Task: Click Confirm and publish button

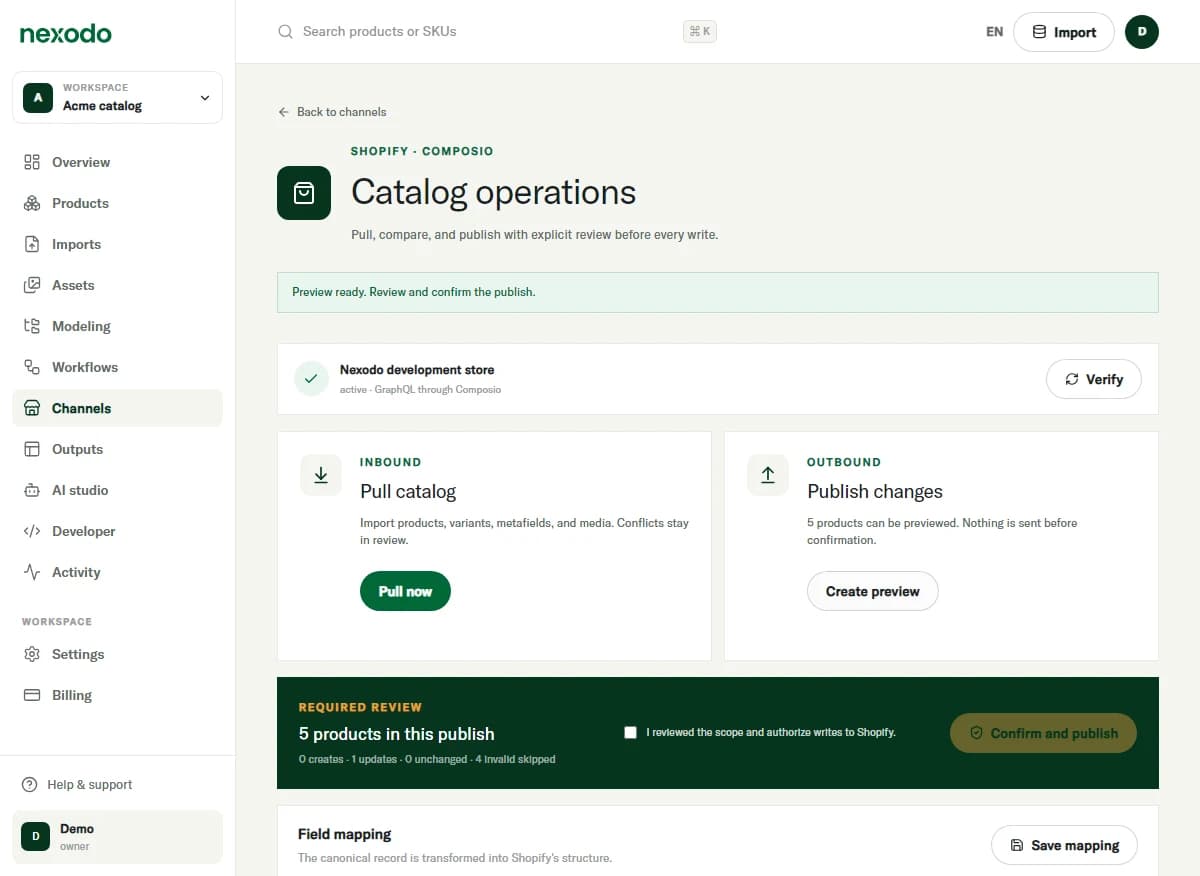Action: [1044, 733]
